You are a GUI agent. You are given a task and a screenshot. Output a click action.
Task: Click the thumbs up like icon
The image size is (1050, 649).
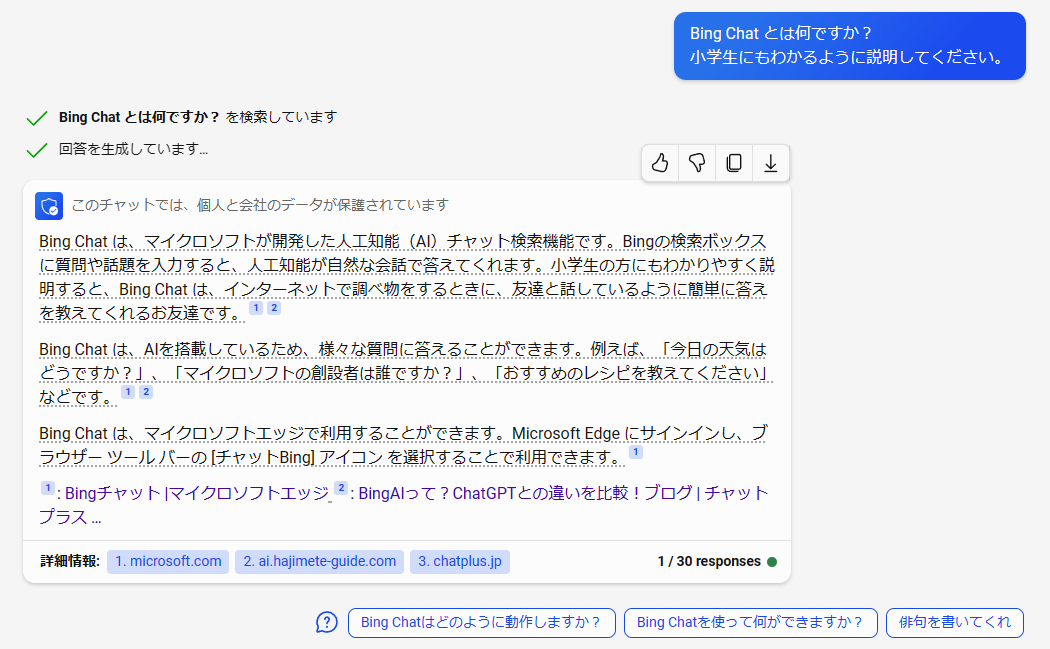point(660,163)
